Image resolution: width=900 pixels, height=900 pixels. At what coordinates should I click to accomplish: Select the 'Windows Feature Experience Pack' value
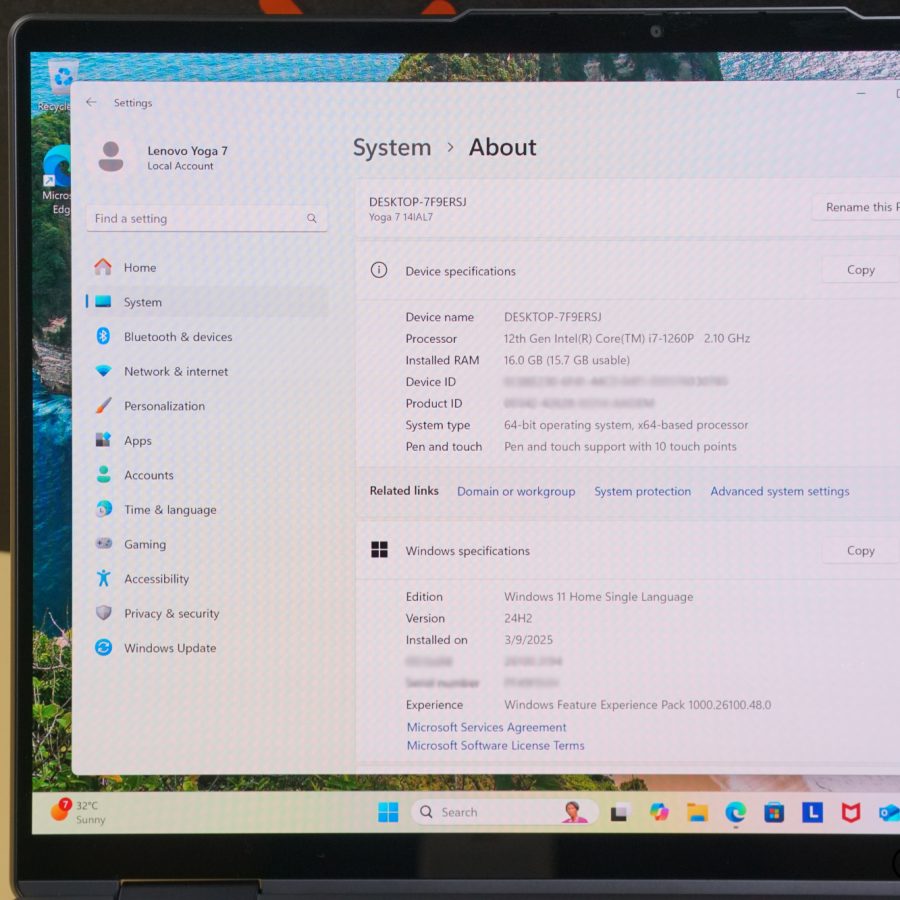[637, 705]
